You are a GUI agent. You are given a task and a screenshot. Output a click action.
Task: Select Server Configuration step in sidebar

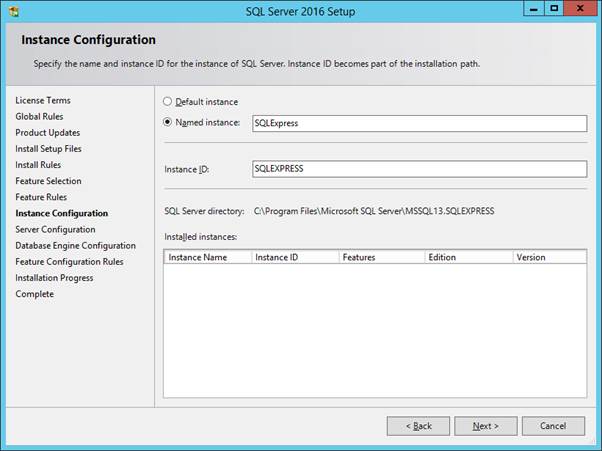[x=55, y=229]
